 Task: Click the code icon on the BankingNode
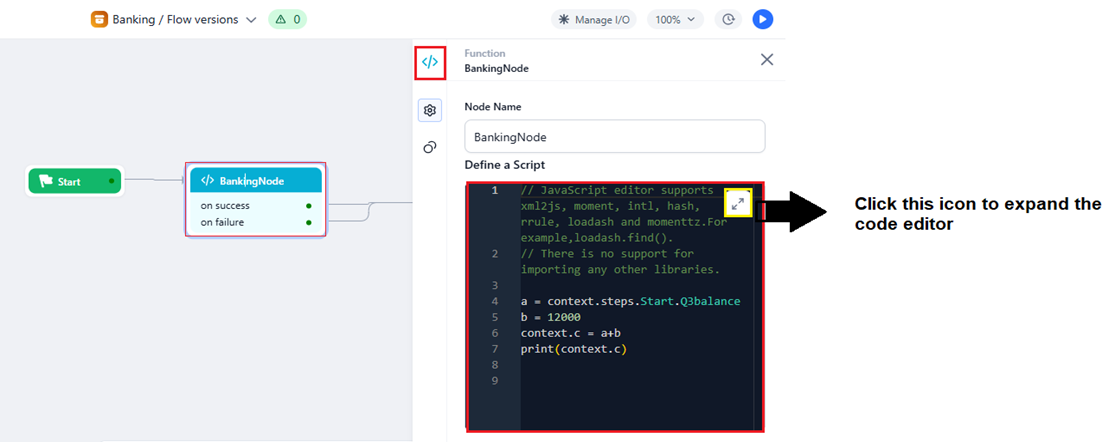pyautogui.click(x=208, y=180)
